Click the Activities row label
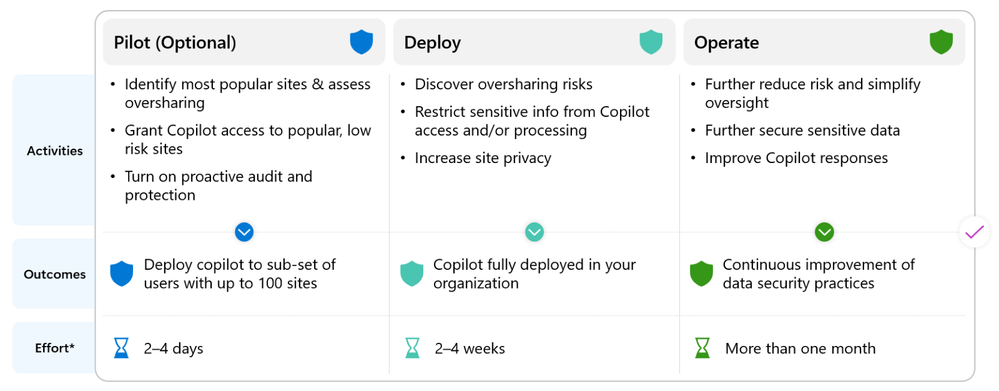This screenshot has width=999, height=391. 53,150
